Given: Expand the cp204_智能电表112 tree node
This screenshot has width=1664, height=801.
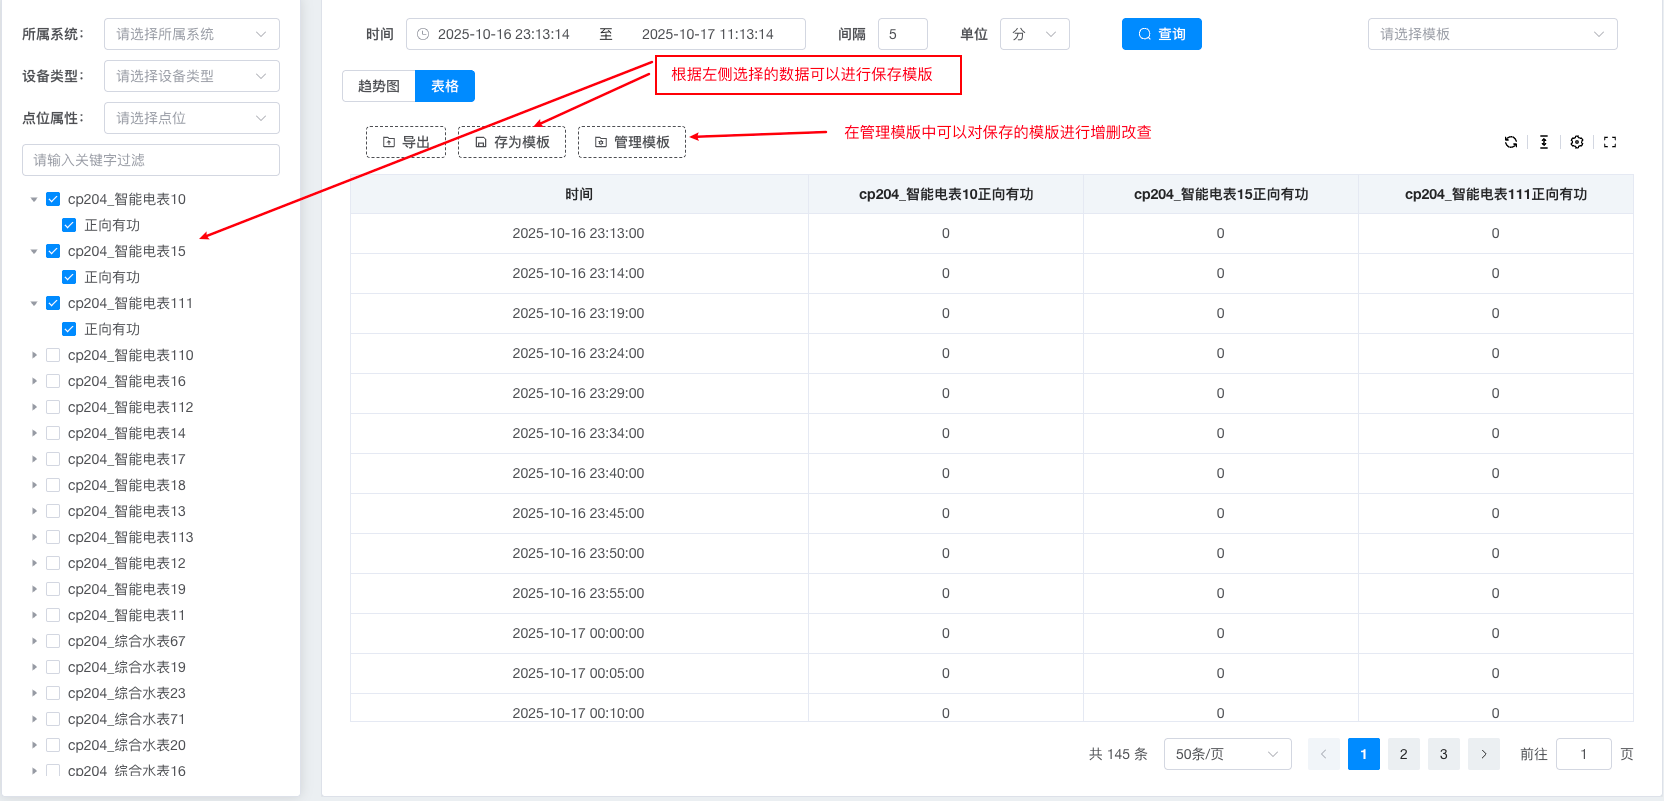Looking at the screenshot, I should (34, 407).
